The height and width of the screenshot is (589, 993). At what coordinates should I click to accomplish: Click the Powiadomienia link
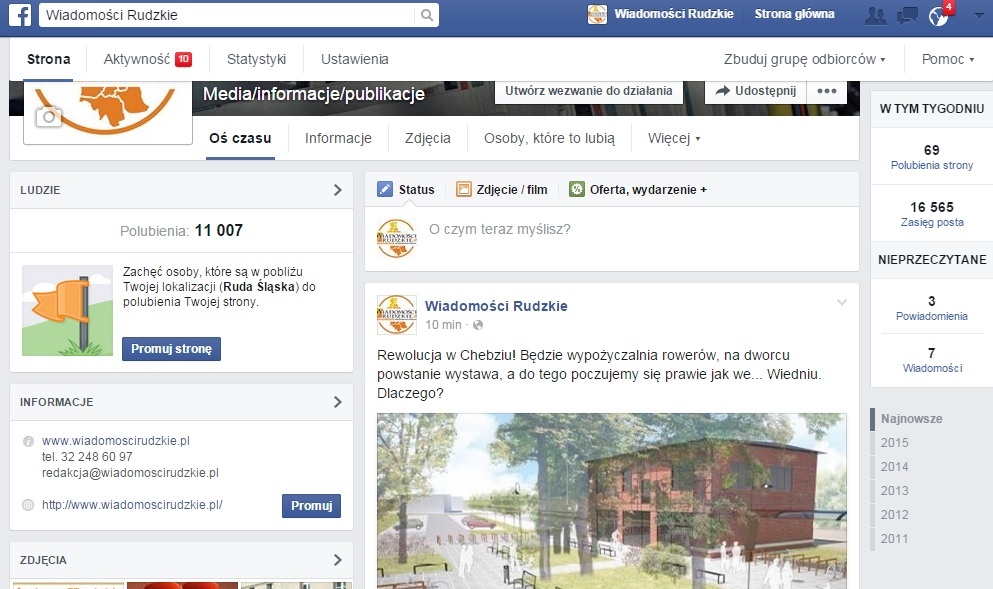(932, 316)
